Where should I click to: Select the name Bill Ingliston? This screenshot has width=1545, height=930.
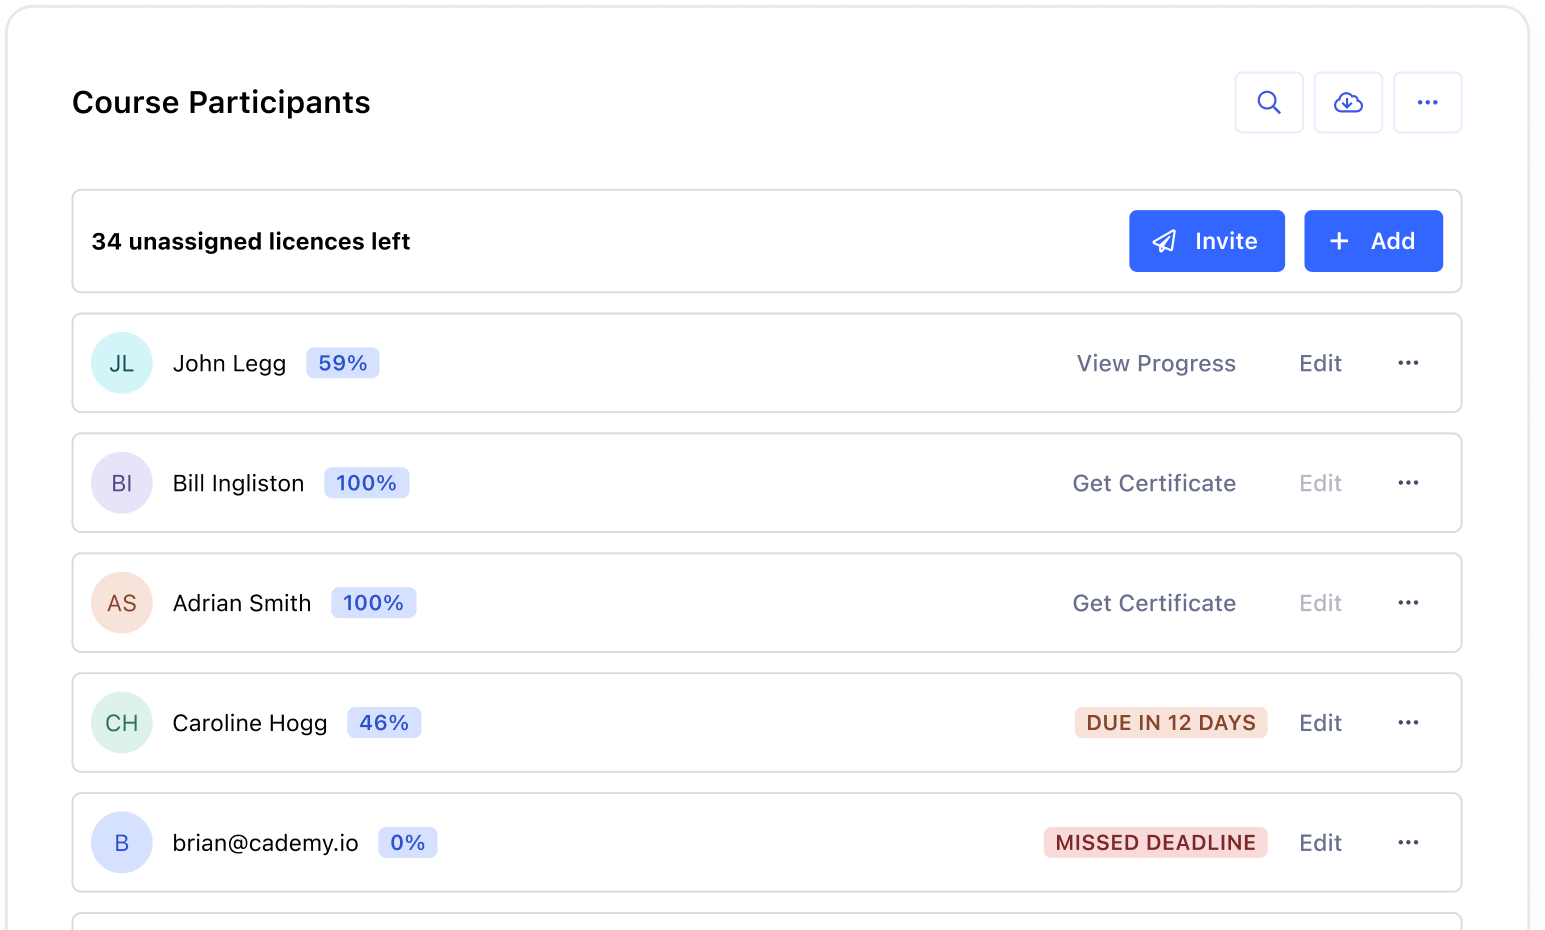coord(238,483)
